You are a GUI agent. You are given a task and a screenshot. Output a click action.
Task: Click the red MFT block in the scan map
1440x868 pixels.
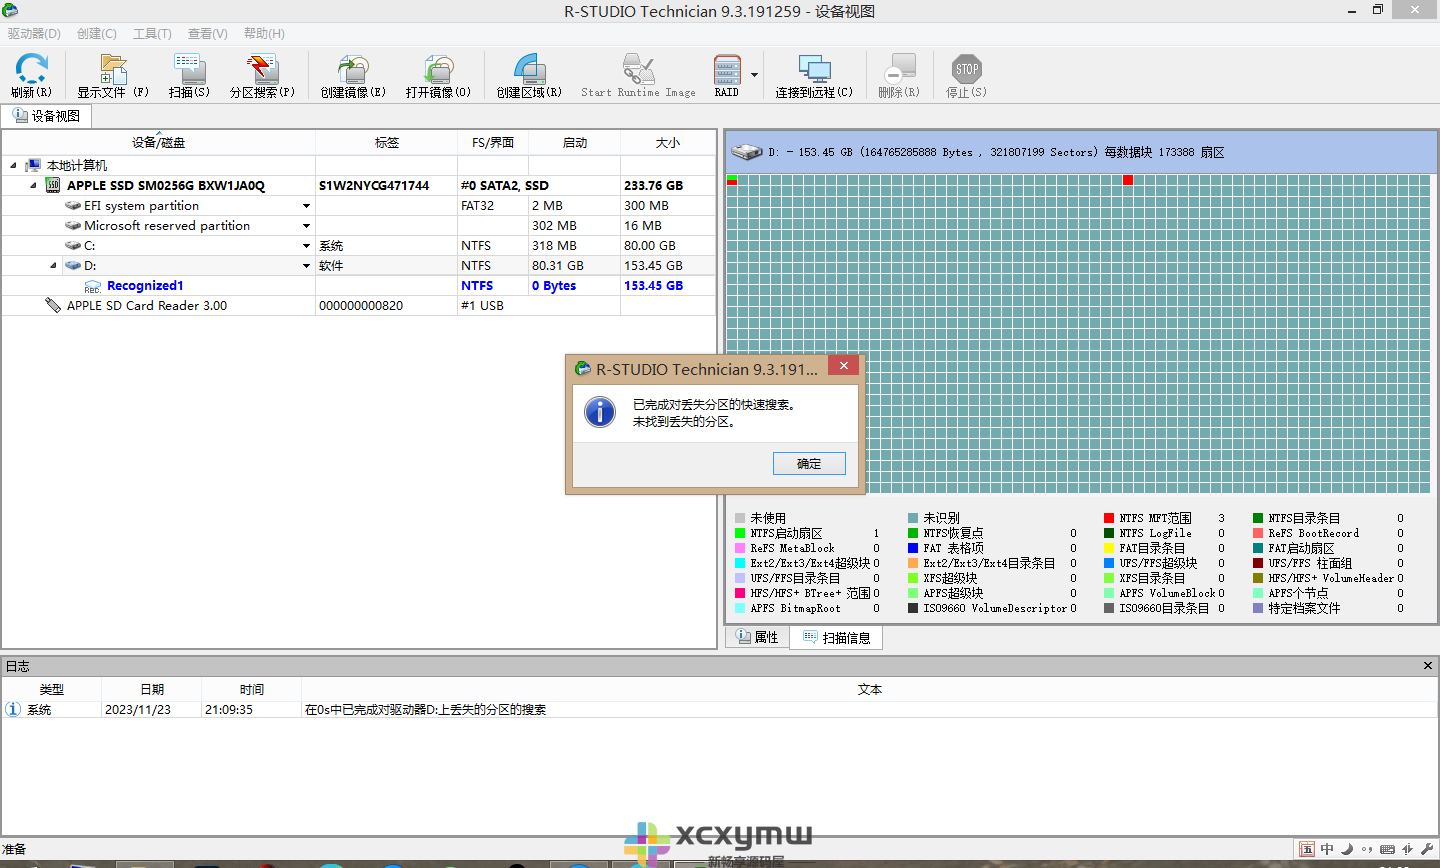[1128, 180]
